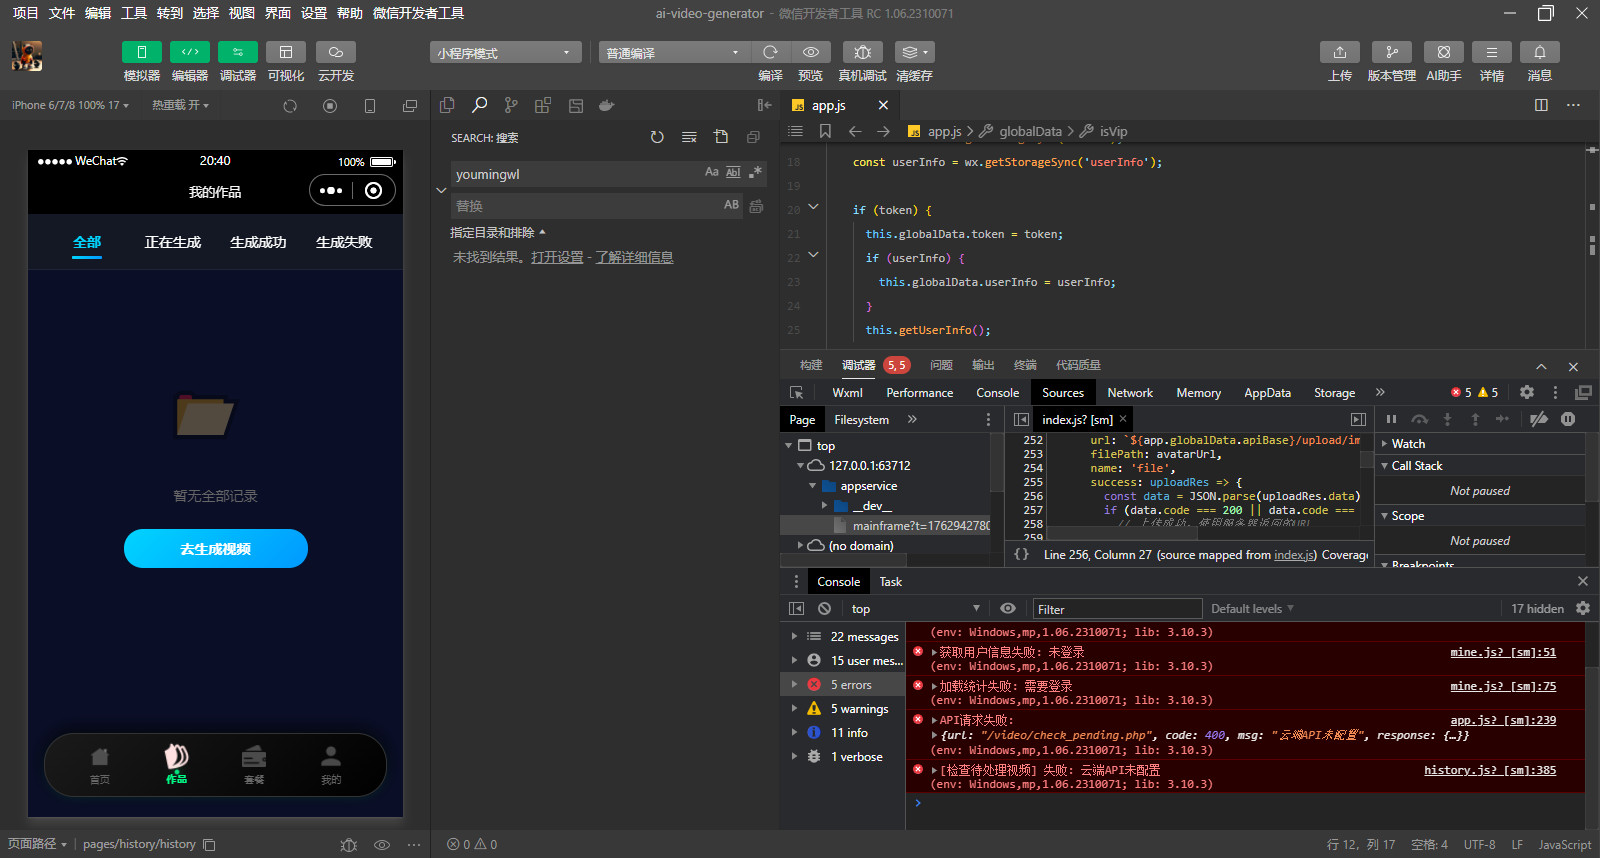Switch to the Network tab
This screenshot has height=858, width=1600.
(1130, 393)
